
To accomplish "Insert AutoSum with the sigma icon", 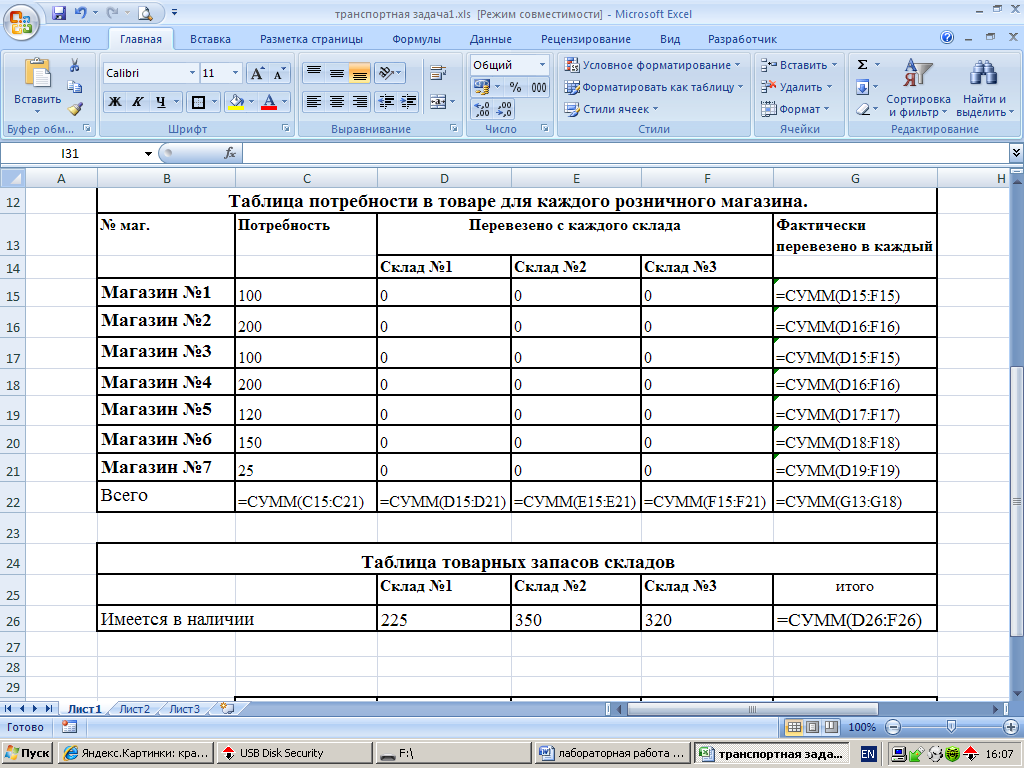I will (862, 65).
